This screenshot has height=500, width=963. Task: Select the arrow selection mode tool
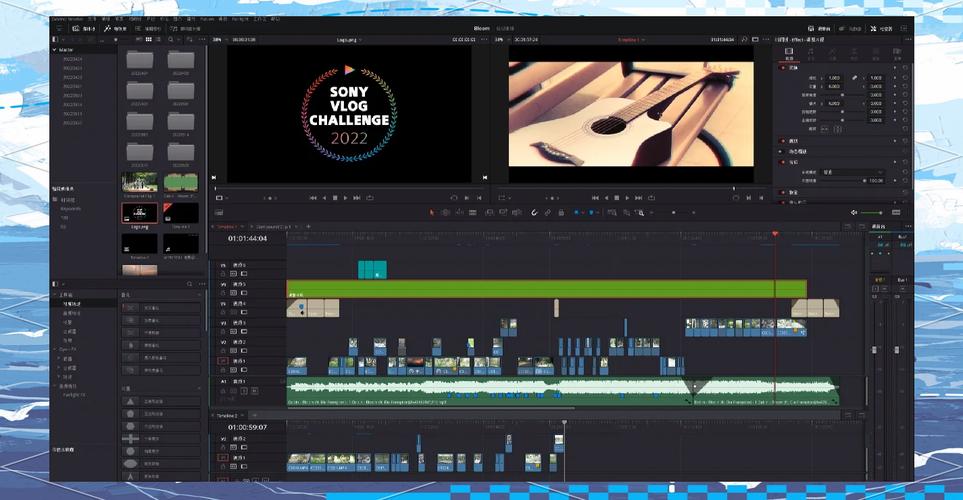[x=432, y=213]
